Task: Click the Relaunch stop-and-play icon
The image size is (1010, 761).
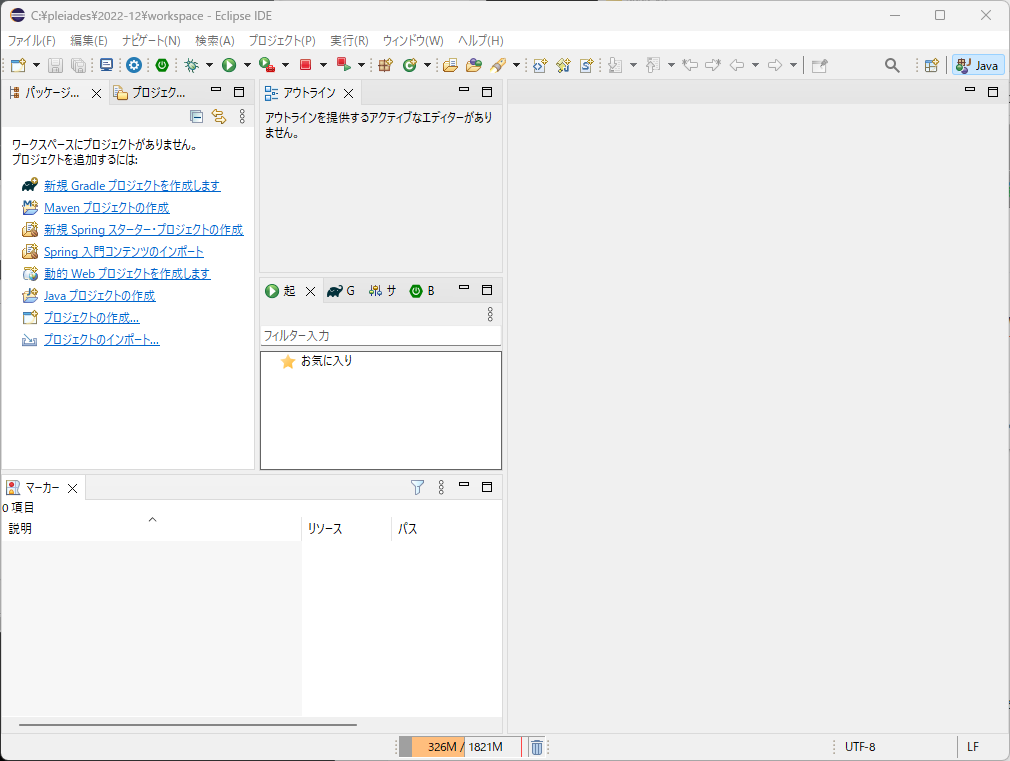Action: click(x=344, y=65)
